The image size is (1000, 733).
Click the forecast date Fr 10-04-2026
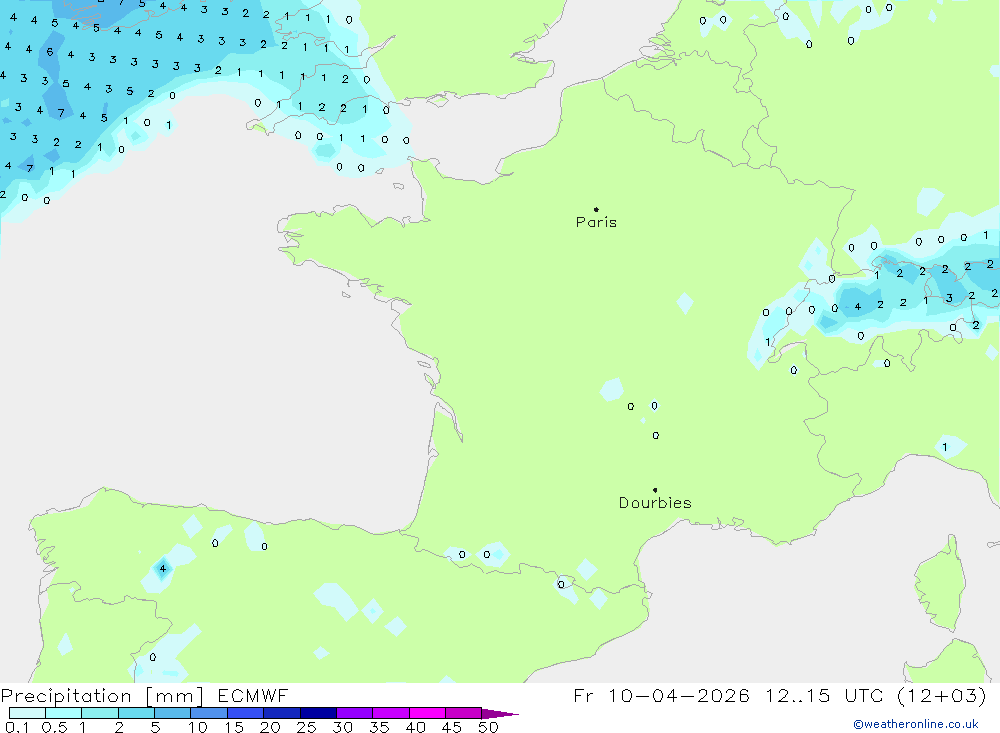pos(661,695)
